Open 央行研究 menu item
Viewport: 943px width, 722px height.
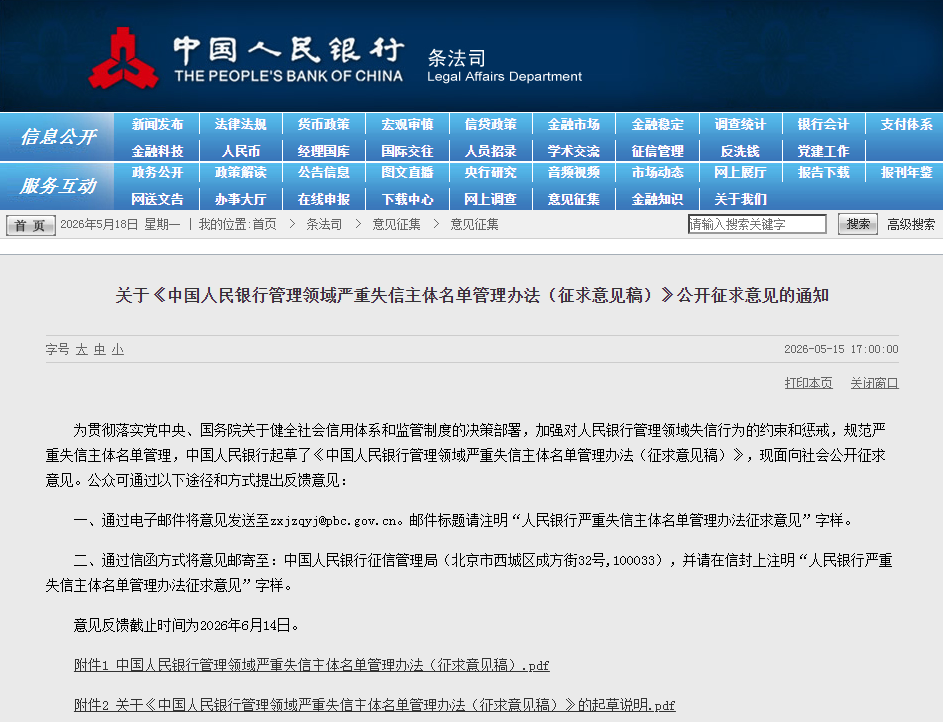point(491,173)
